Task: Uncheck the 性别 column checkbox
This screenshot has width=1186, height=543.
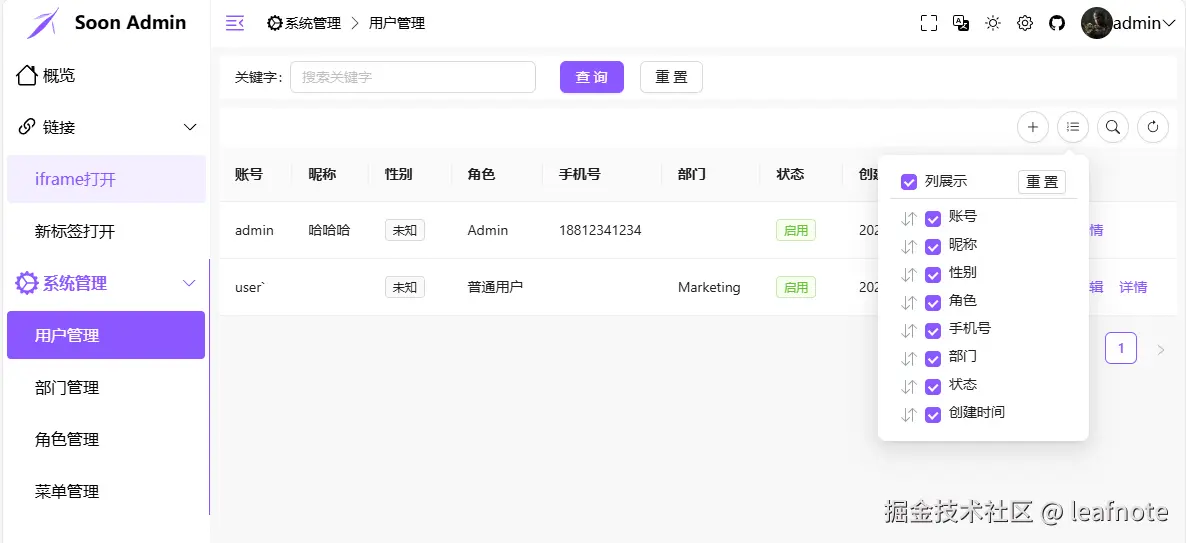Action: (933, 275)
